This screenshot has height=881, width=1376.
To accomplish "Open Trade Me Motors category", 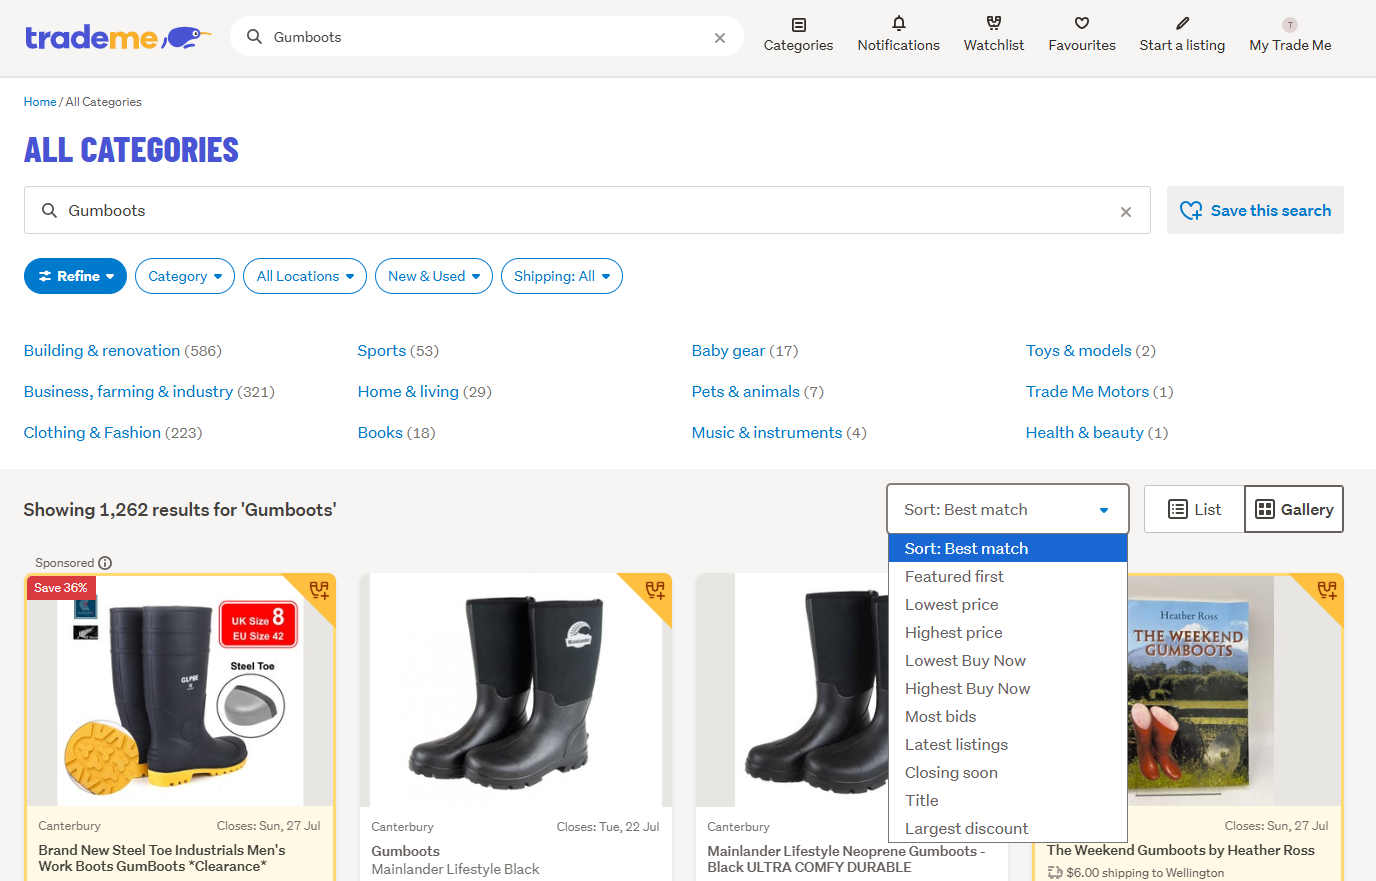I will 1088,391.
